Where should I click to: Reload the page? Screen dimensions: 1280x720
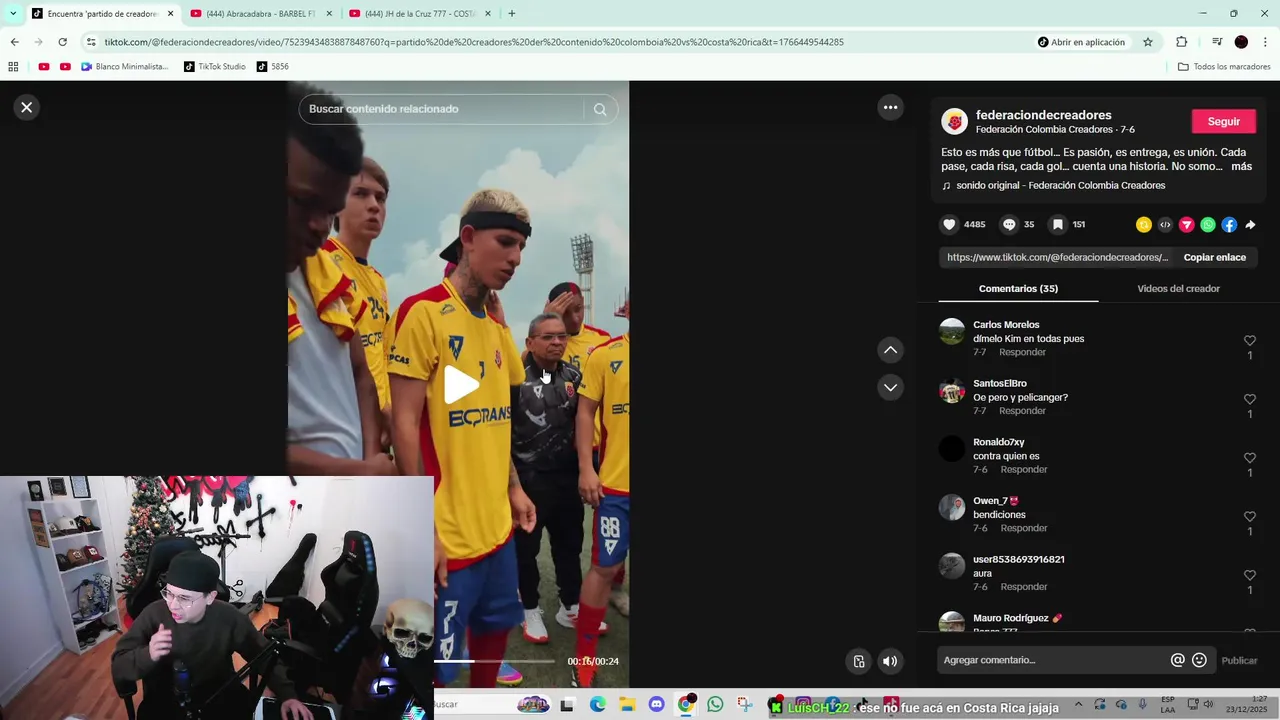tap(62, 42)
